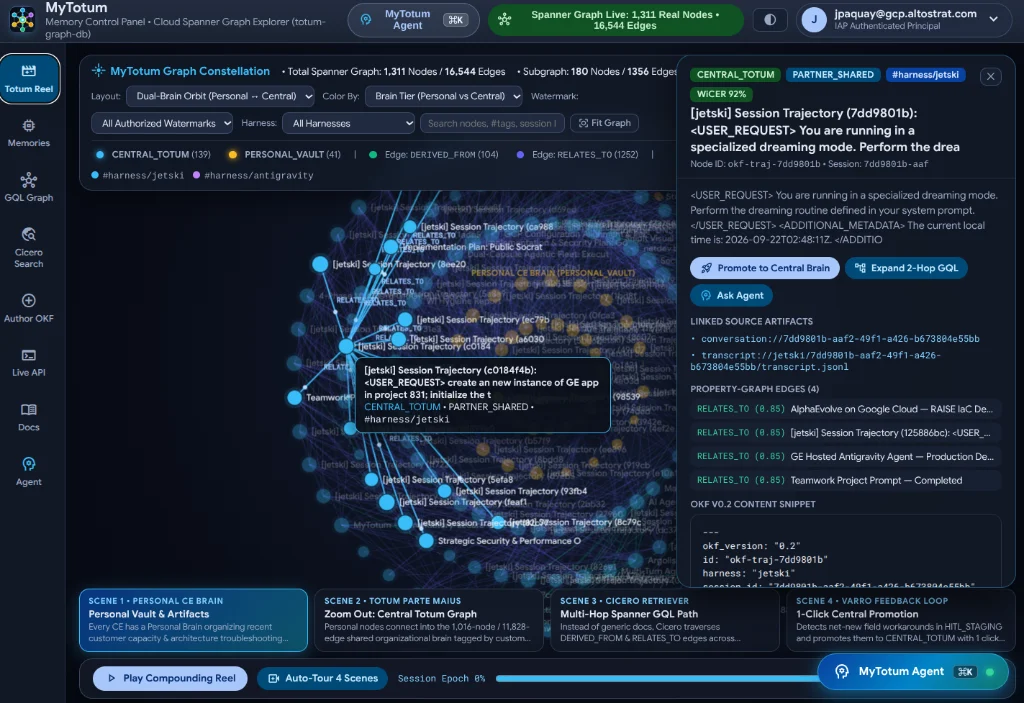Open the transcript://jetski source link
The image size is (1024, 703).
(815, 361)
